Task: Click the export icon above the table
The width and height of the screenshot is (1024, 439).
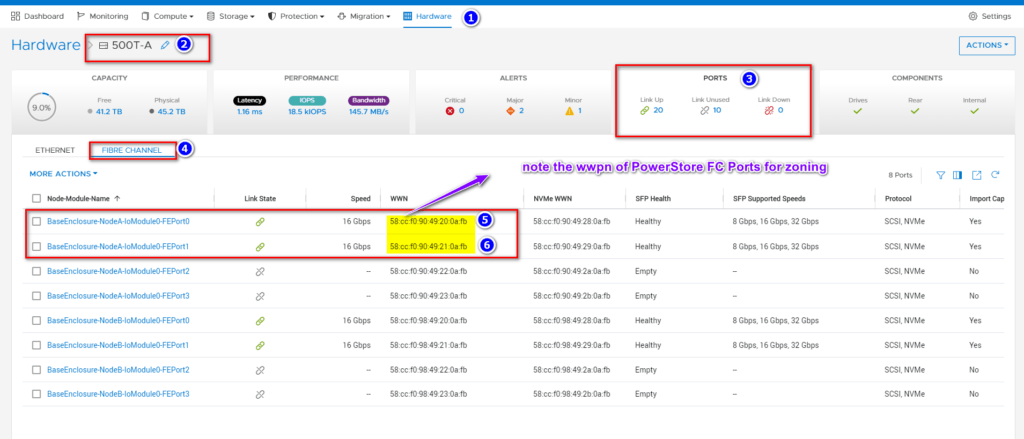Action: [x=976, y=175]
